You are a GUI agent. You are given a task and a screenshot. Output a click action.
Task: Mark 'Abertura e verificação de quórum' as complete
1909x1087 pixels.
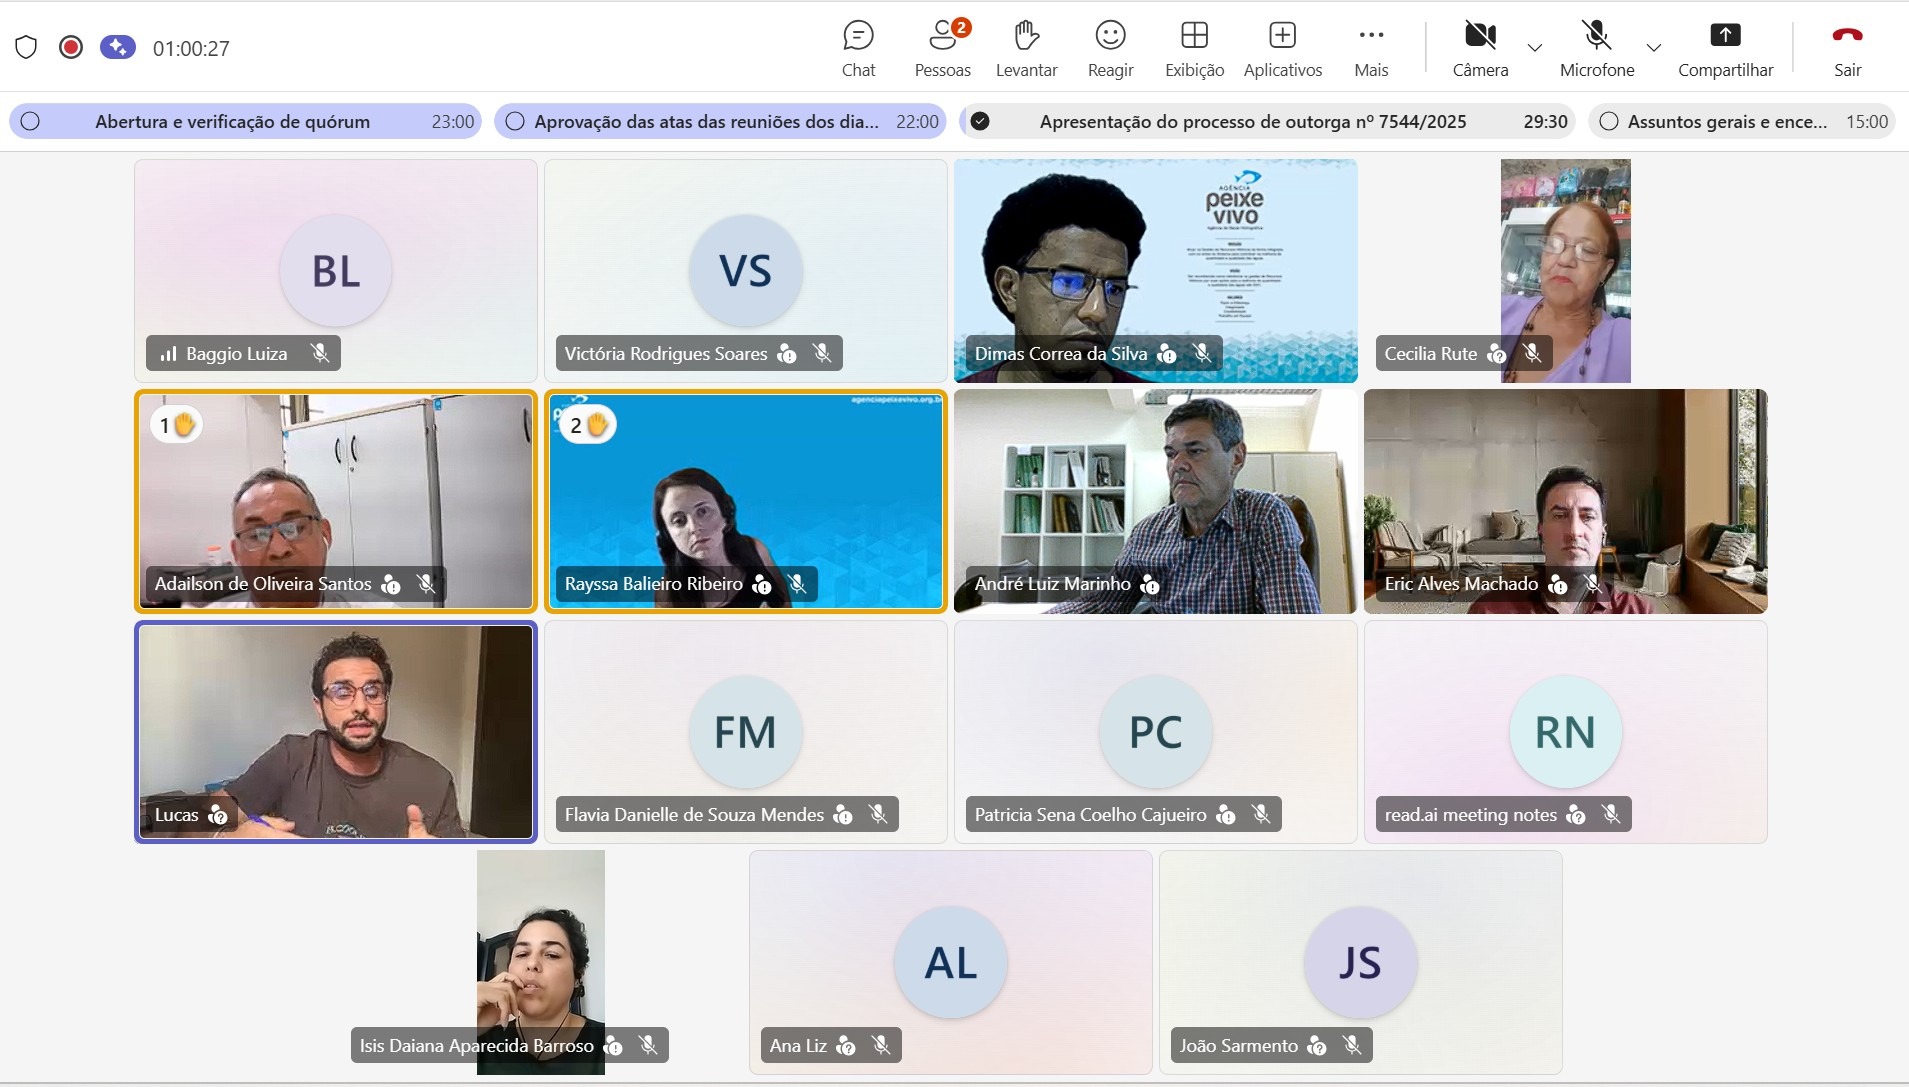[31, 122]
